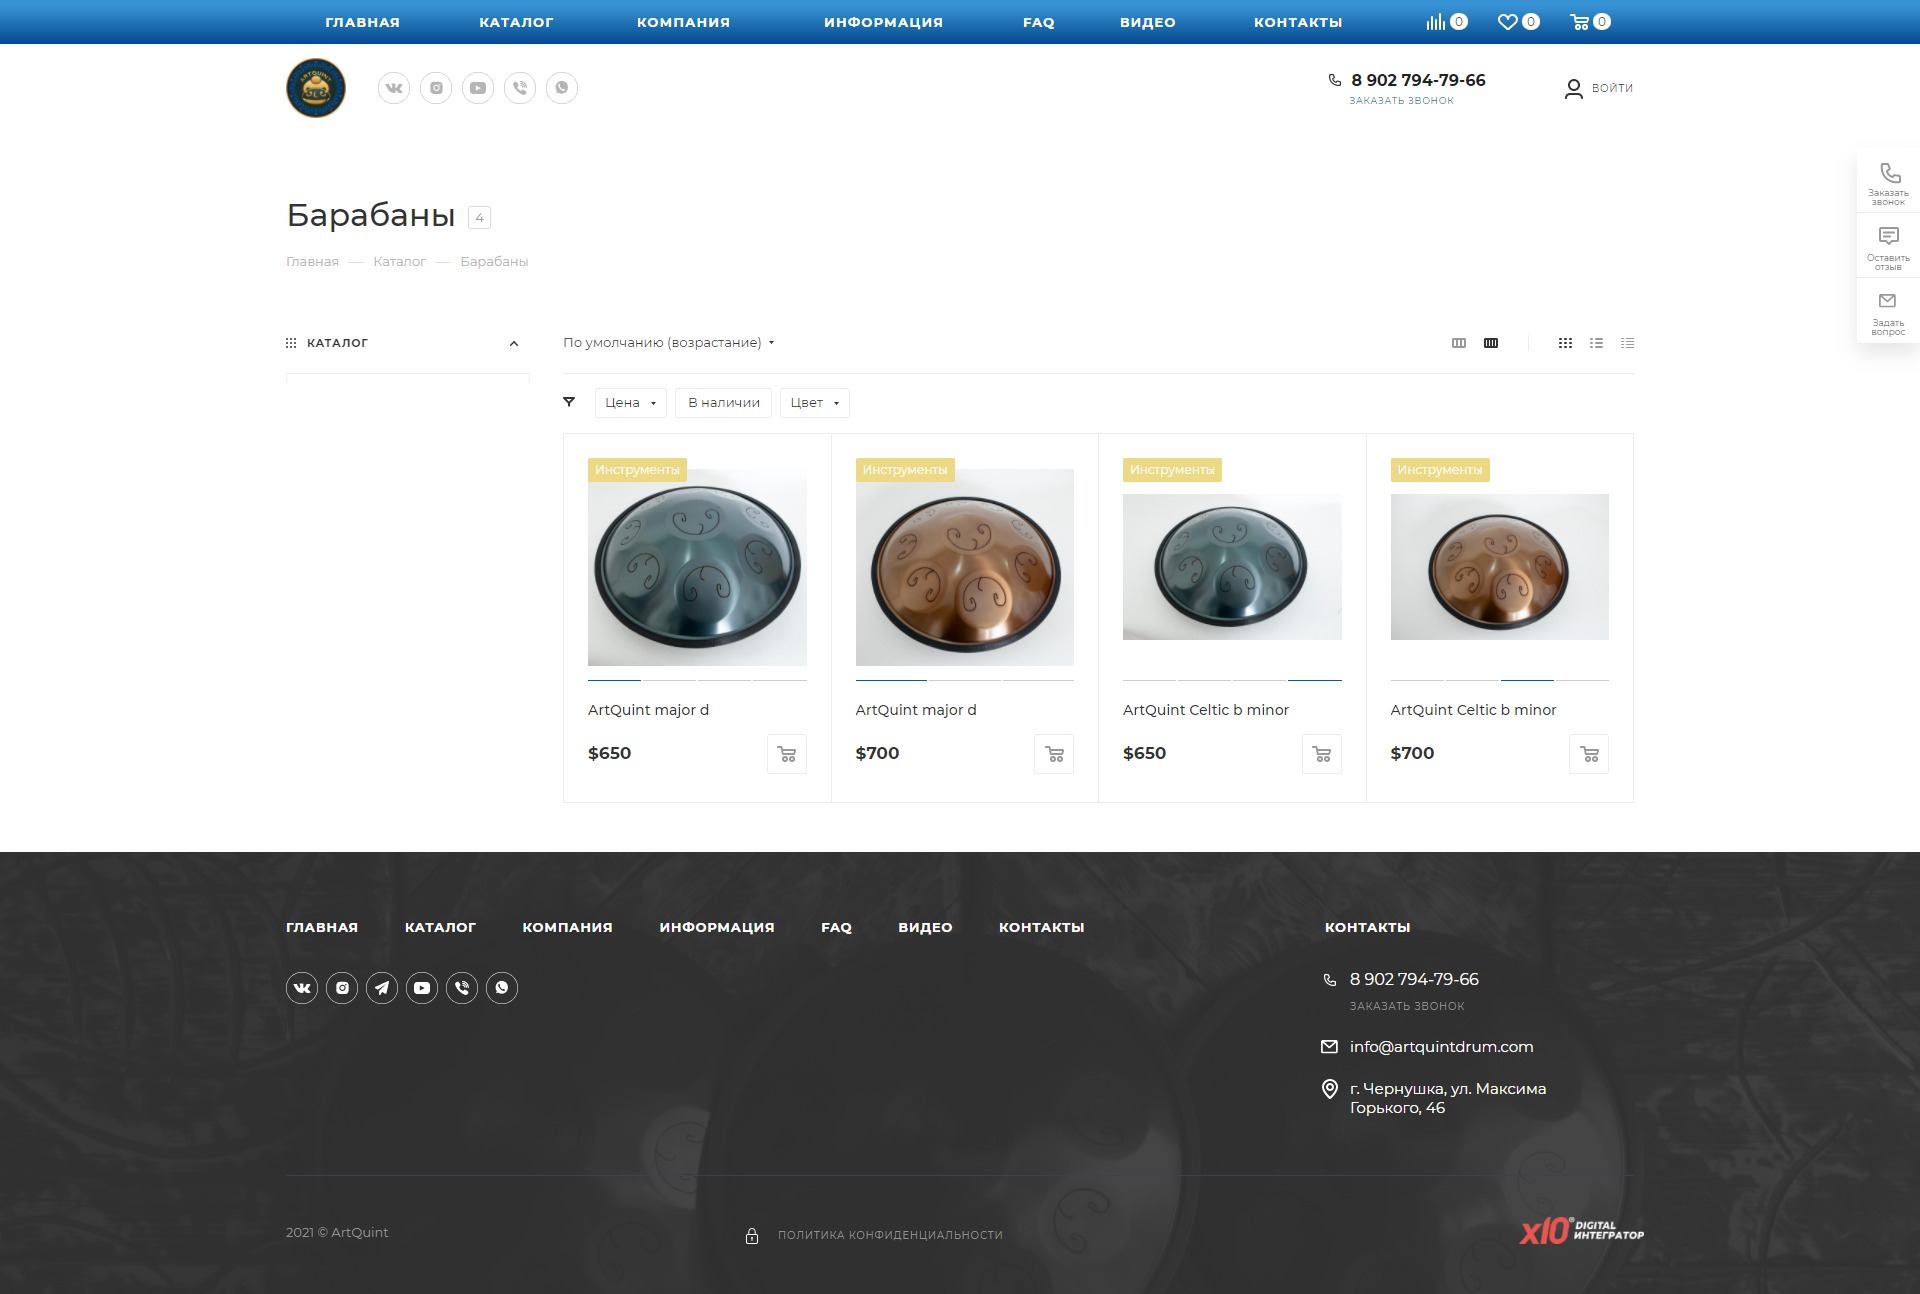This screenshot has height=1294, width=1920.
Task: Open КАТАЛОГ in top navigation
Action: pos(516,22)
